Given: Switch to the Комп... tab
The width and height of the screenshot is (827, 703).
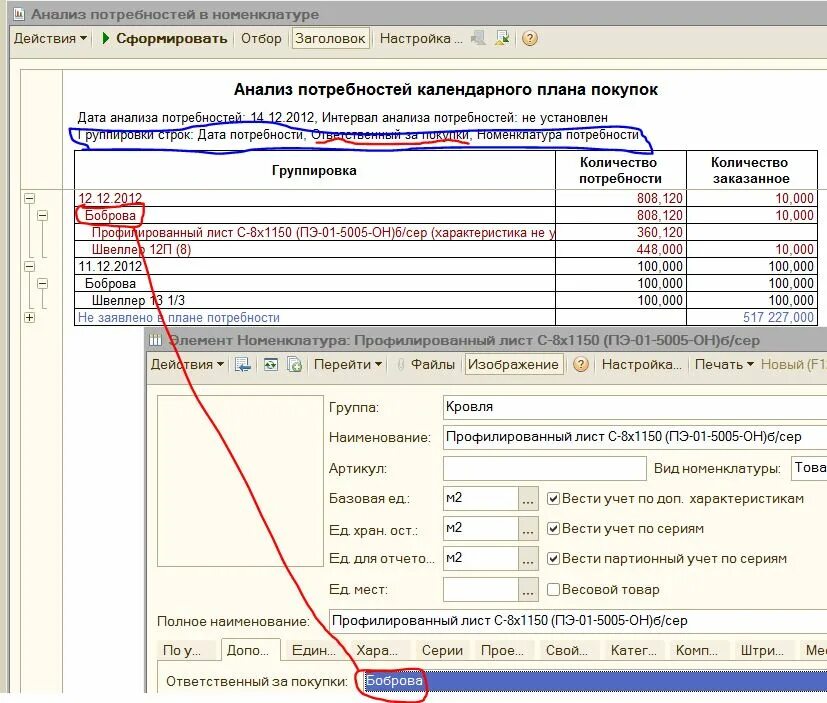Looking at the screenshot, I should click(697, 651).
